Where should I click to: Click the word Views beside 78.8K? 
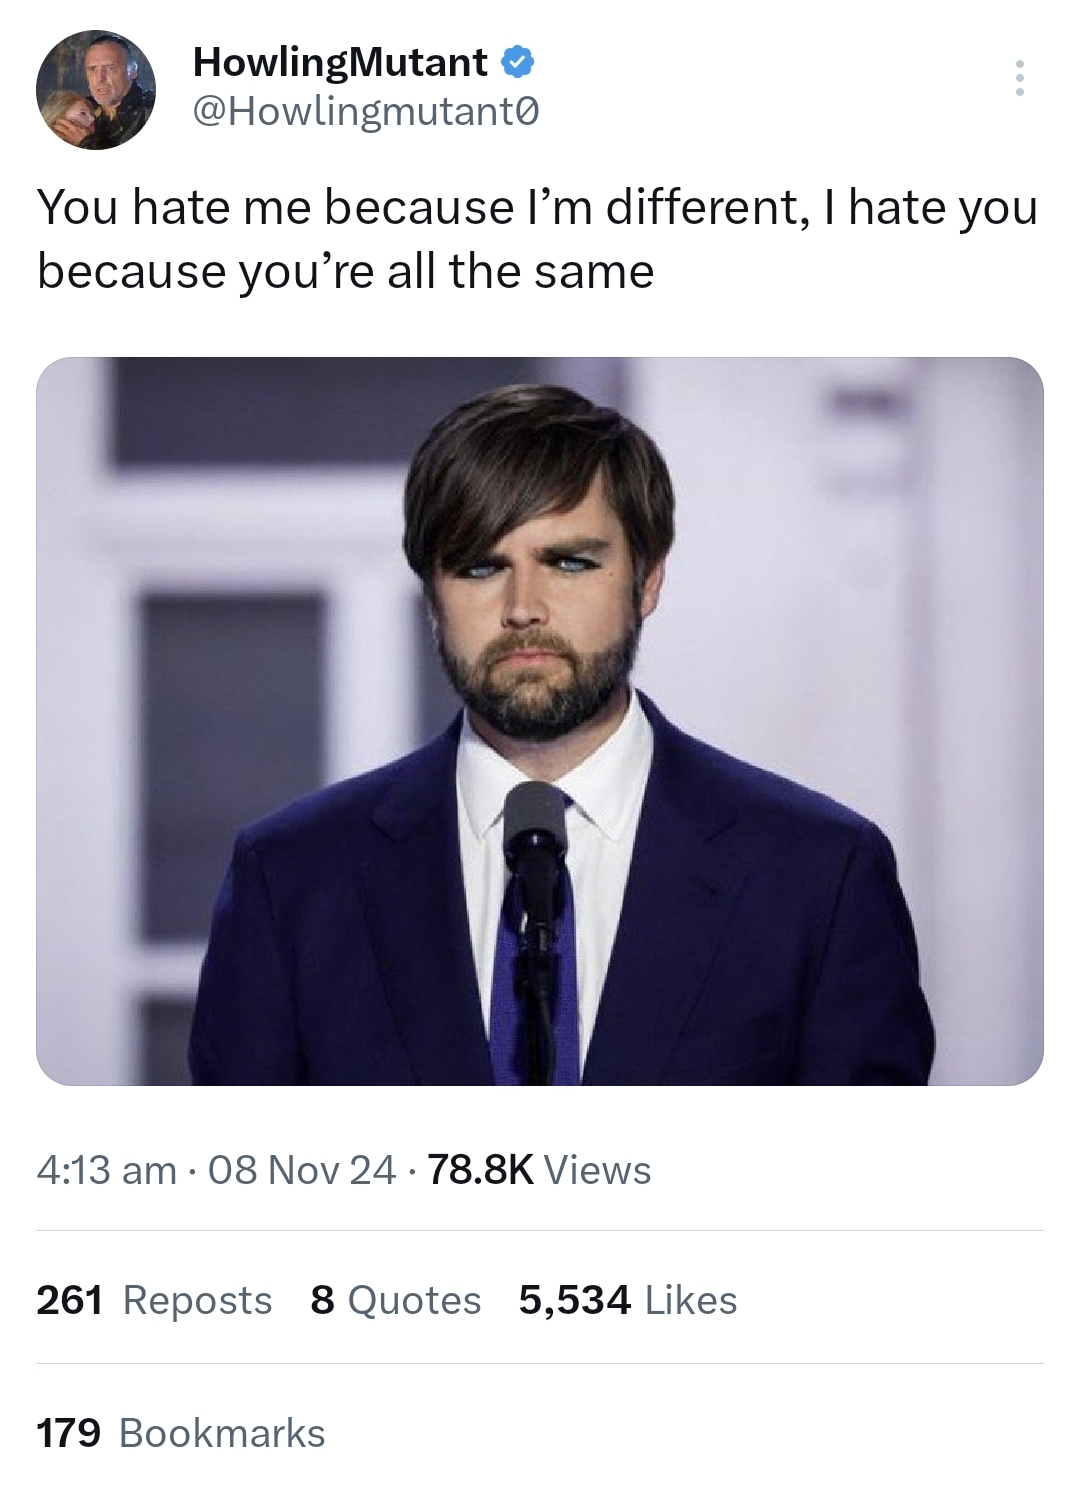click(x=597, y=1170)
